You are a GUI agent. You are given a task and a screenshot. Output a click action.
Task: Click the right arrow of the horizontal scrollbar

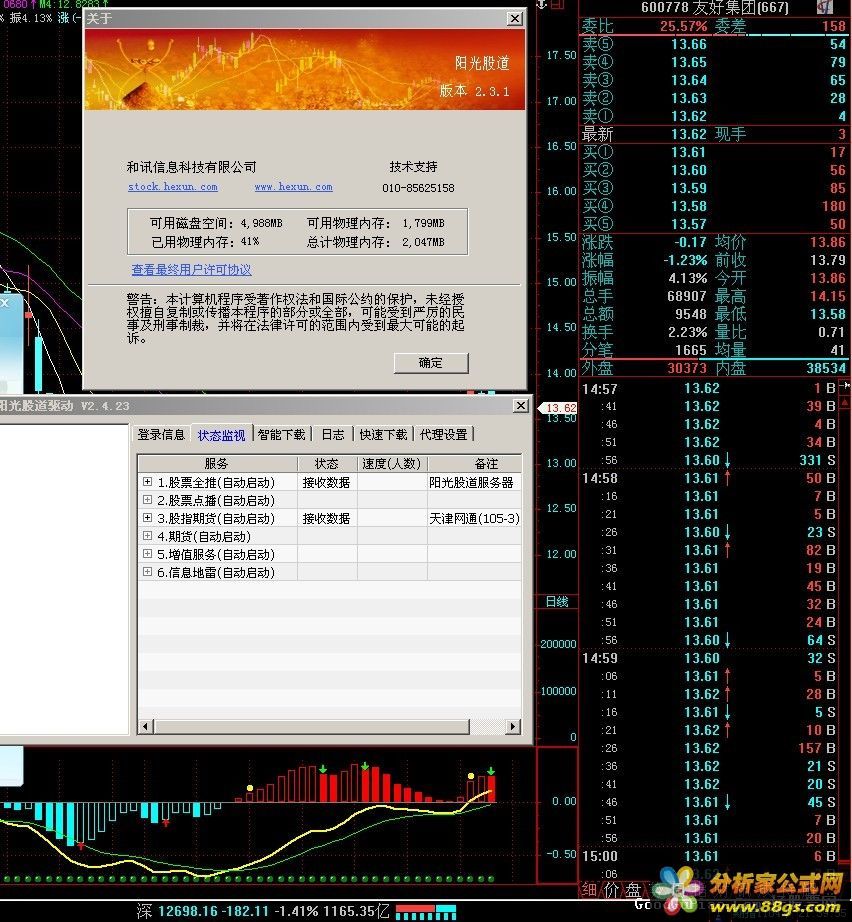click(x=514, y=726)
